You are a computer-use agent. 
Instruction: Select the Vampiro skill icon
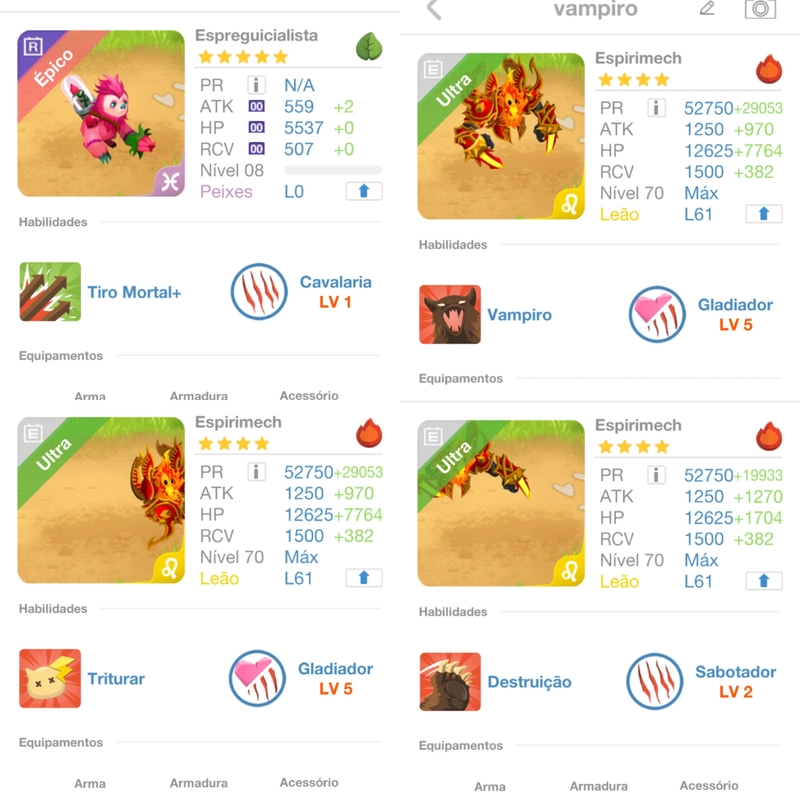(449, 314)
